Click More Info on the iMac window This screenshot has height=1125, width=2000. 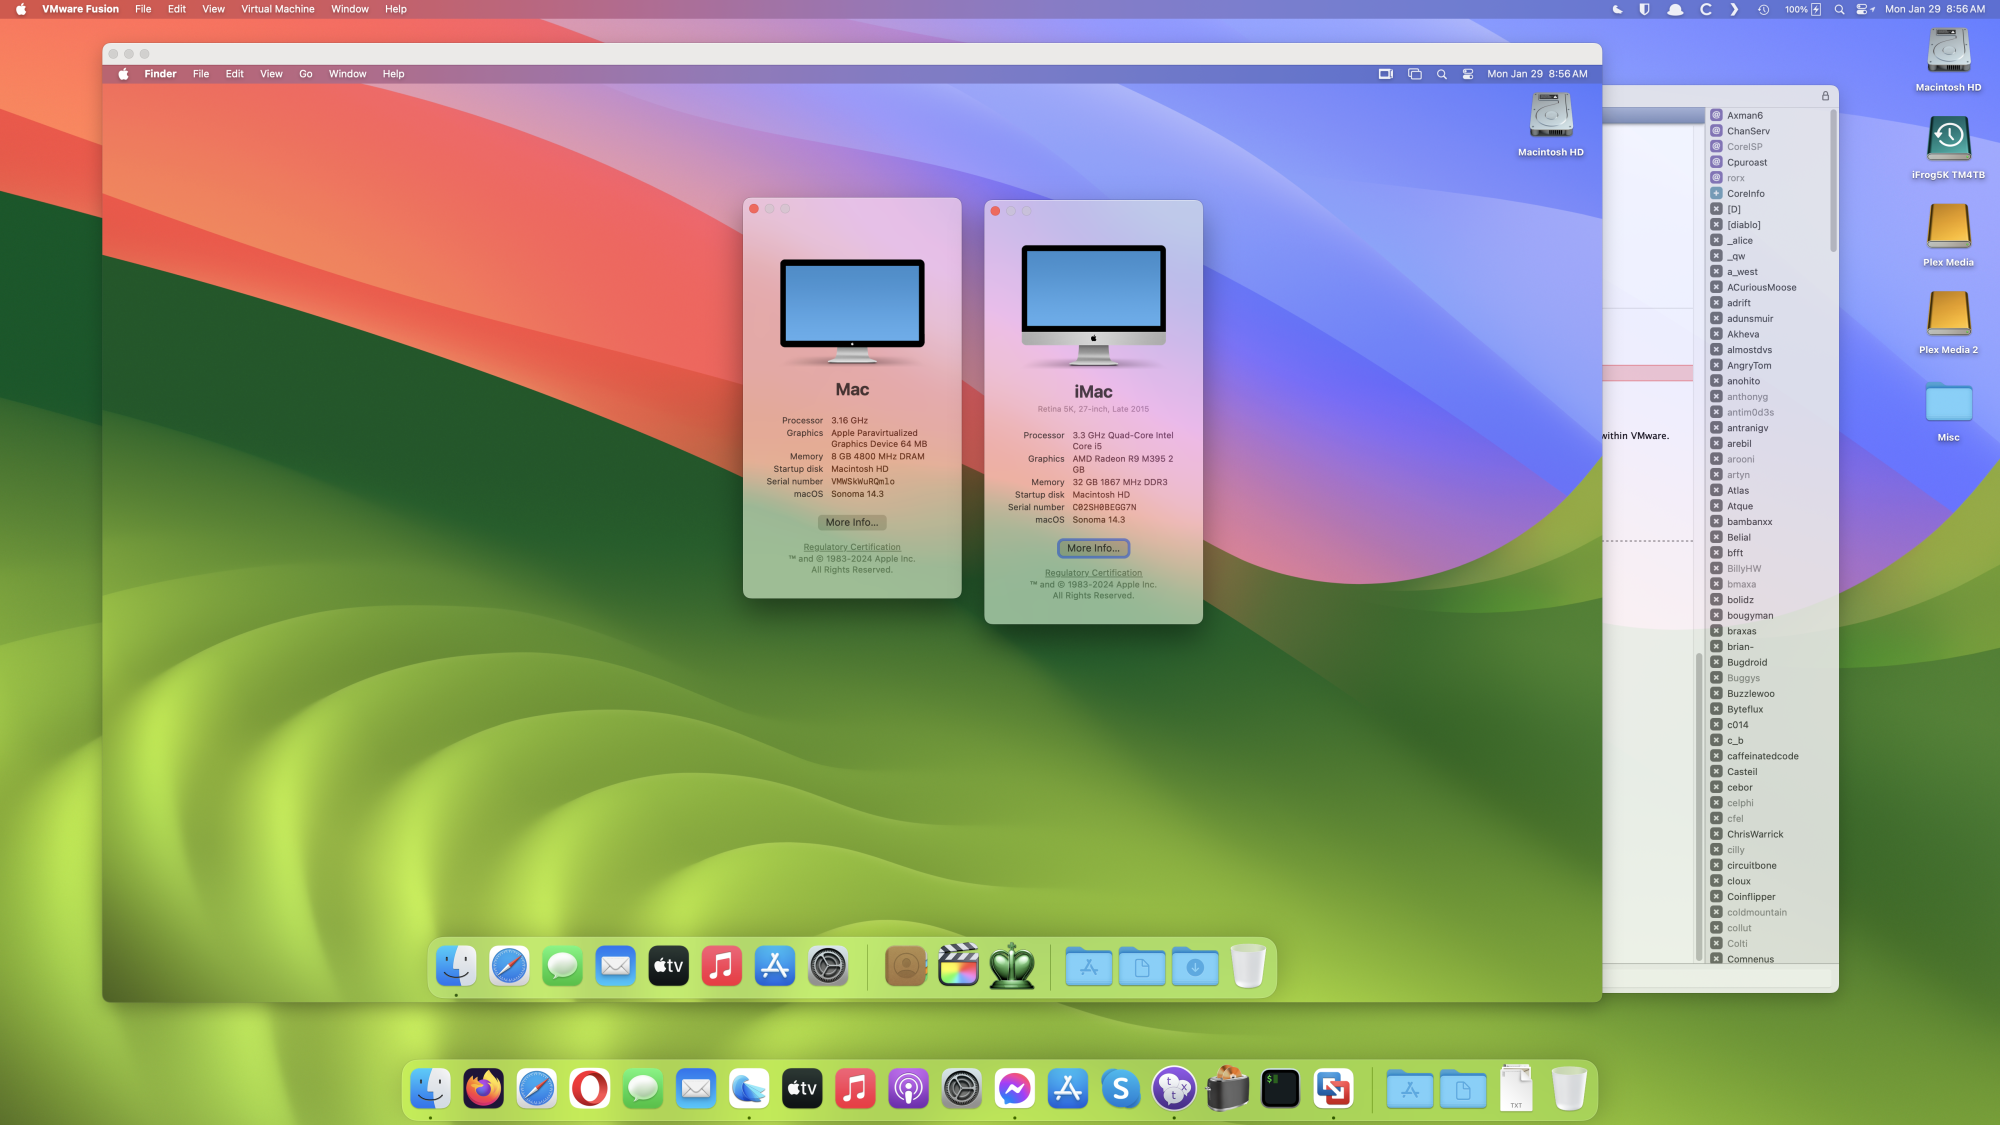coord(1093,548)
